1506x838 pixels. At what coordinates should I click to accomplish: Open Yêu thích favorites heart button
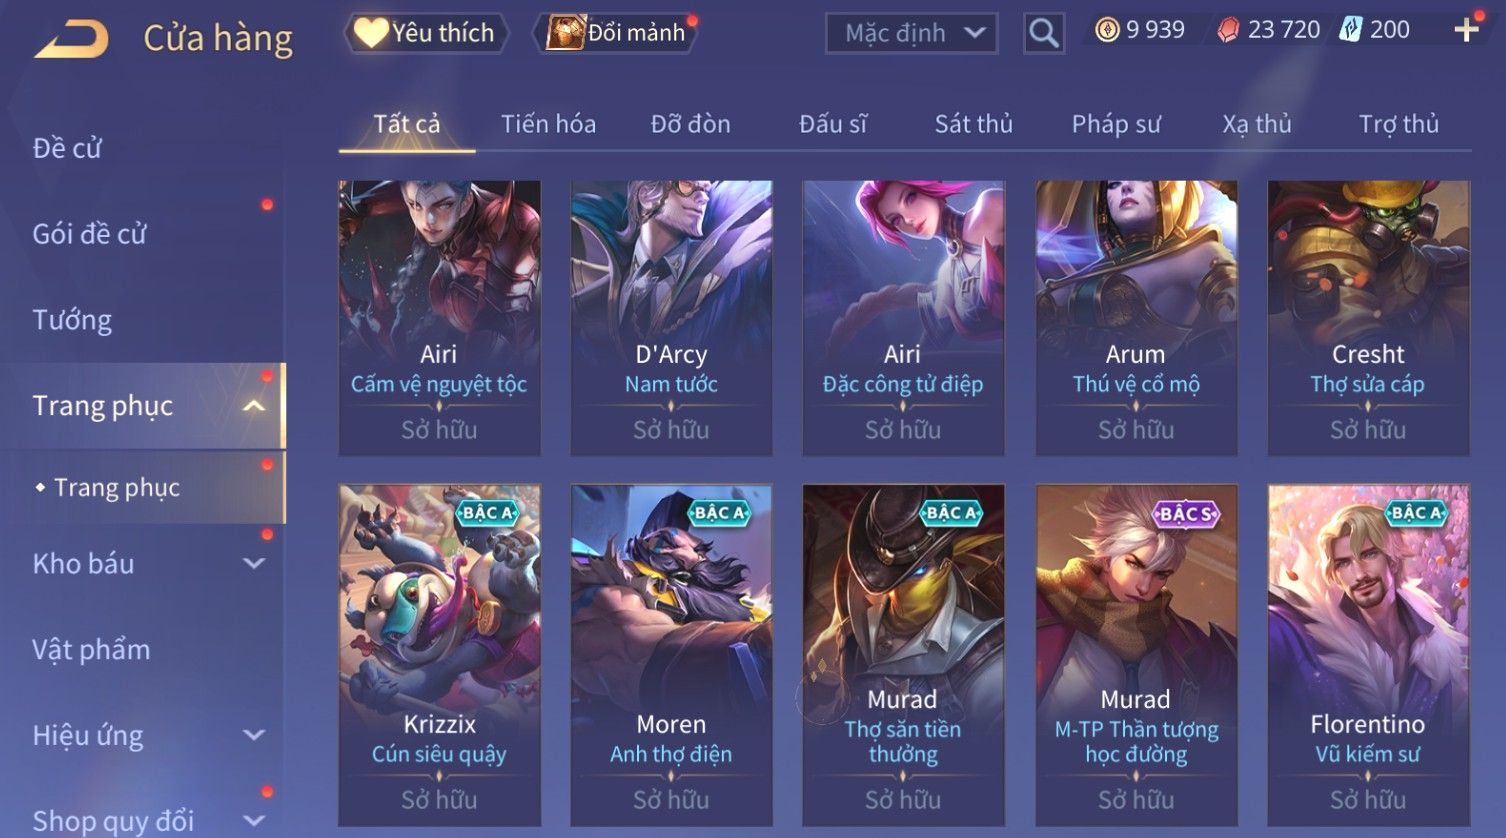click(425, 33)
